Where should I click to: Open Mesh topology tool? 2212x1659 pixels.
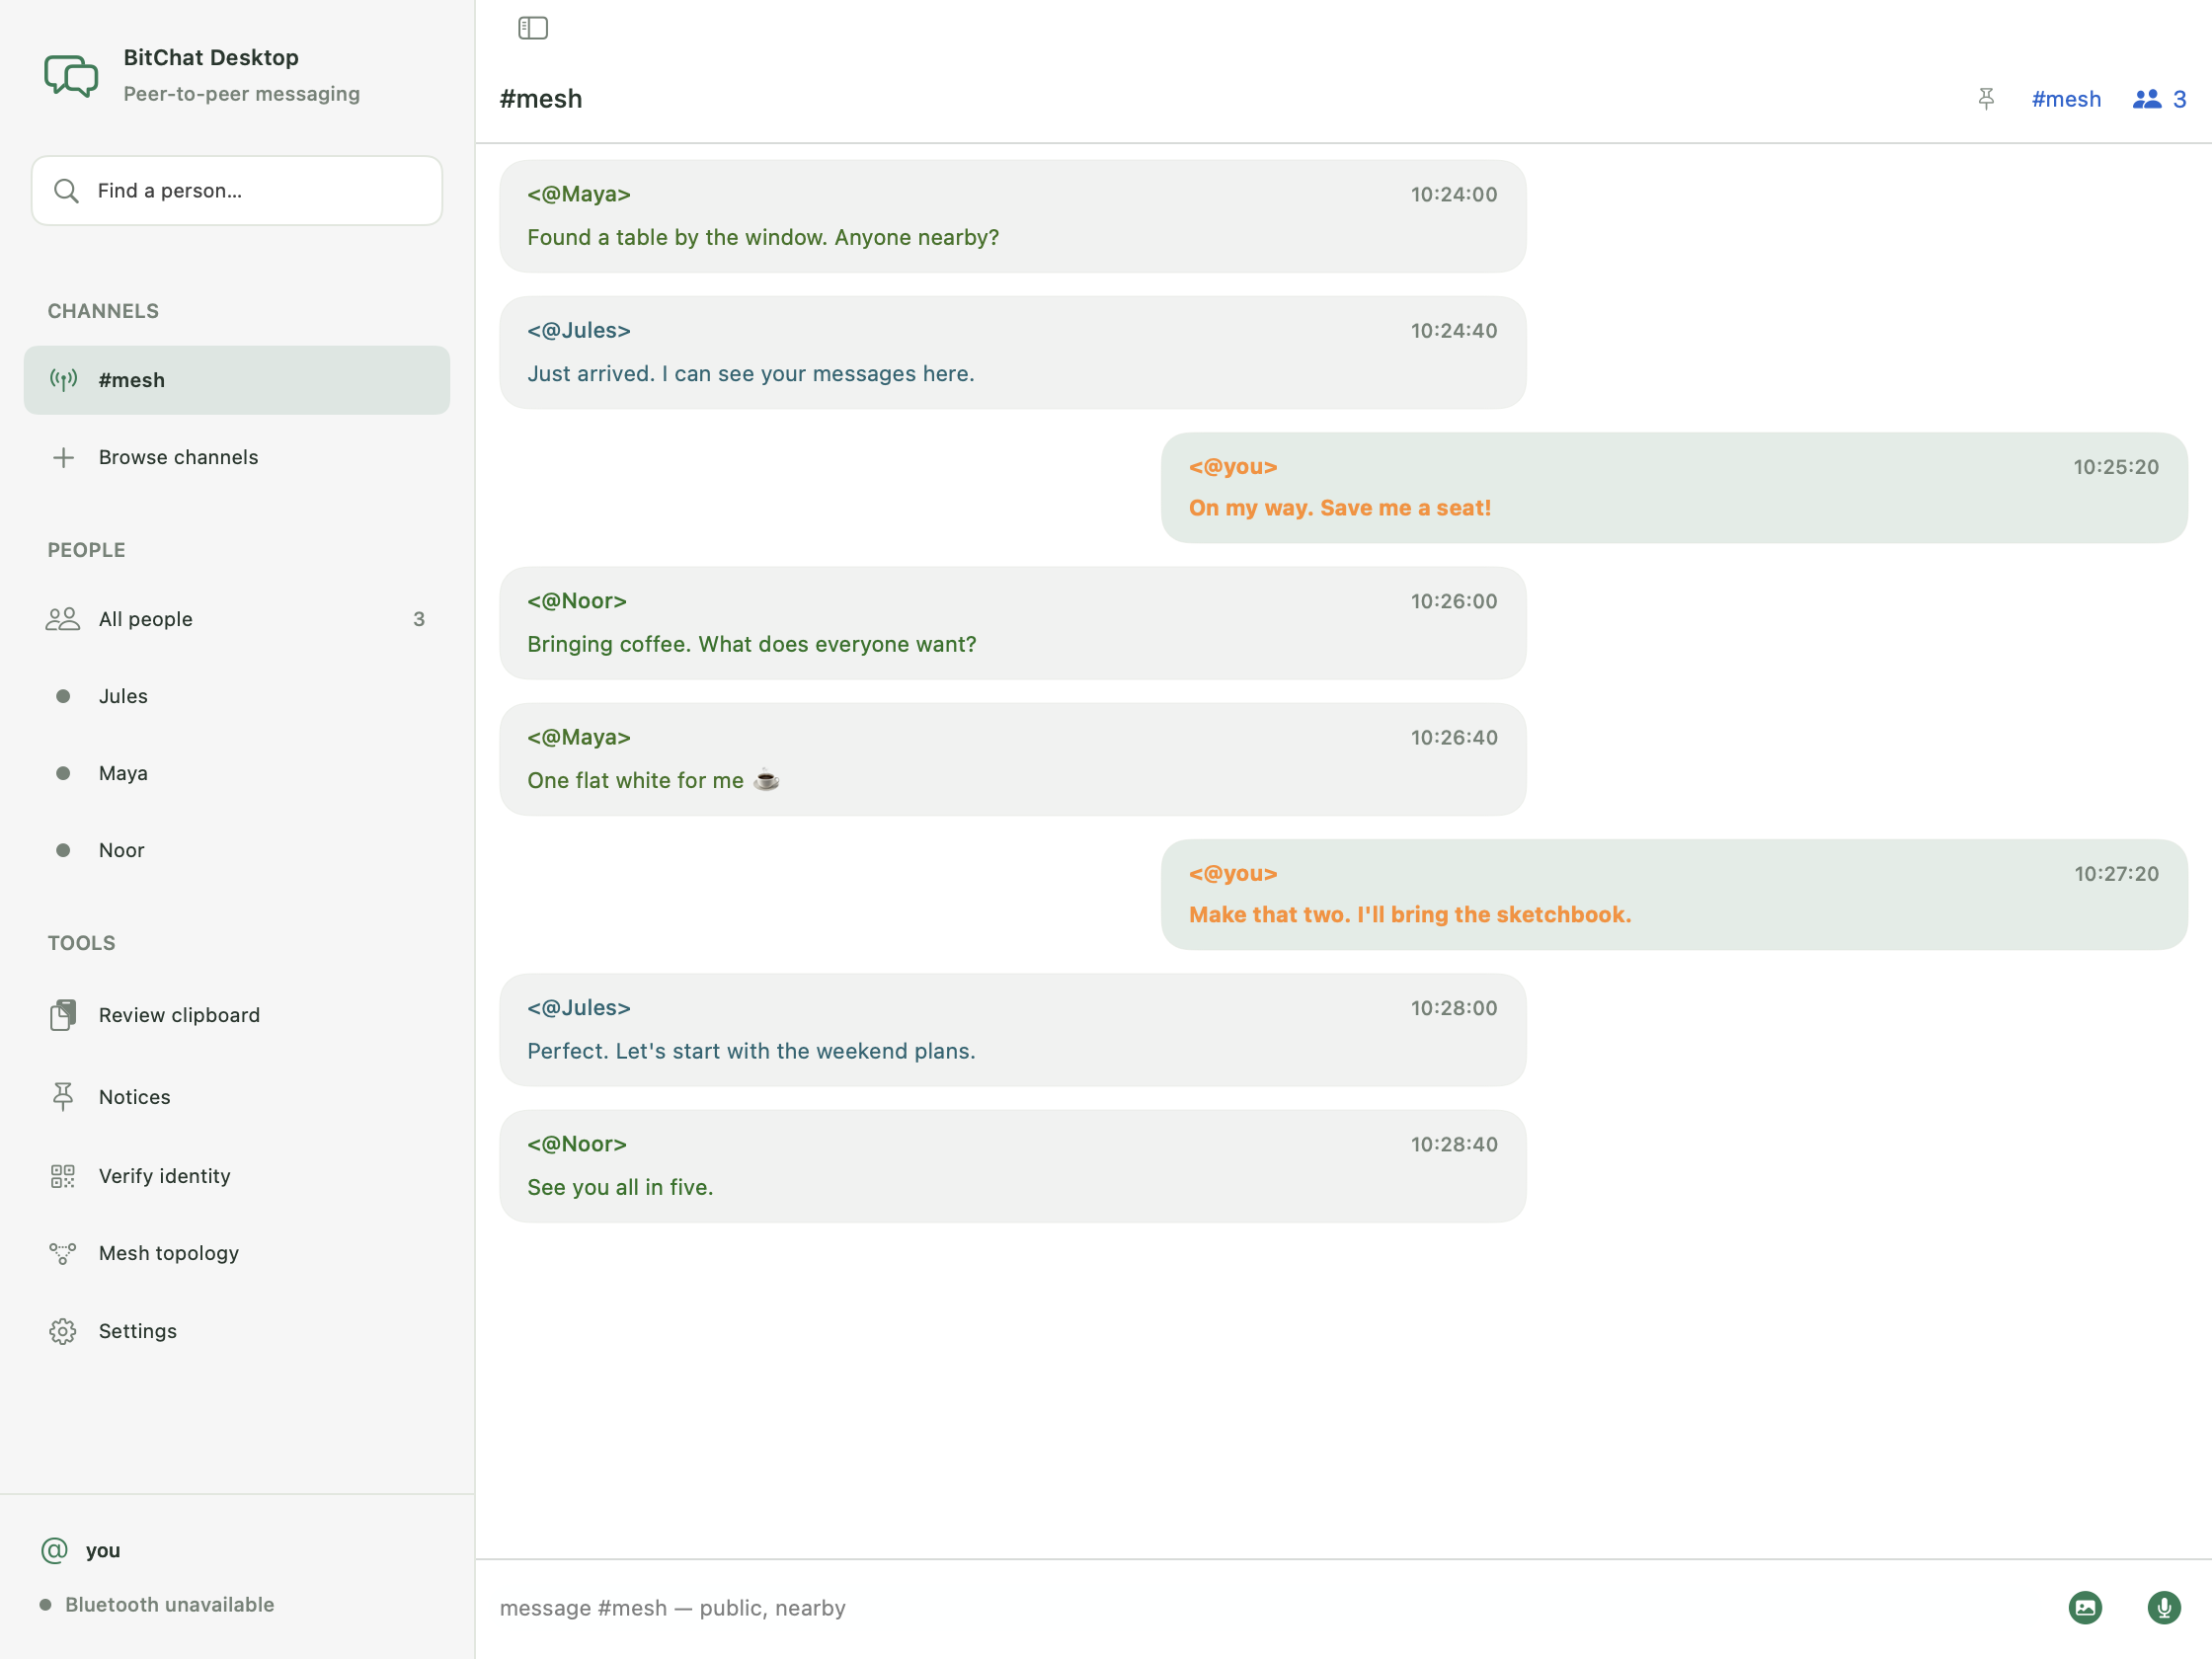(x=237, y=1253)
